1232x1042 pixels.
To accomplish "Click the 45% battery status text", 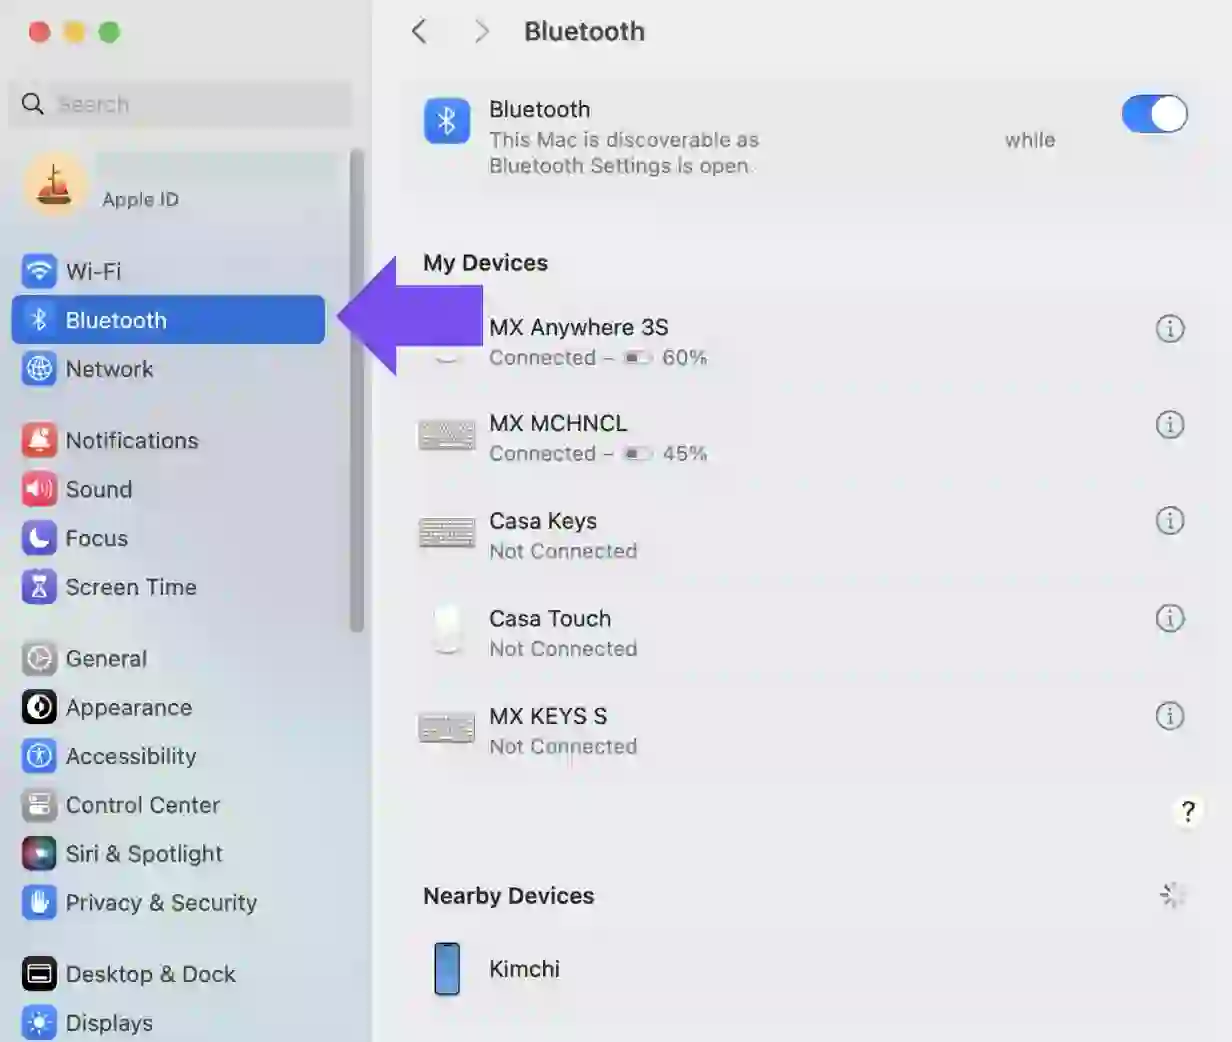I will [x=684, y=453].
